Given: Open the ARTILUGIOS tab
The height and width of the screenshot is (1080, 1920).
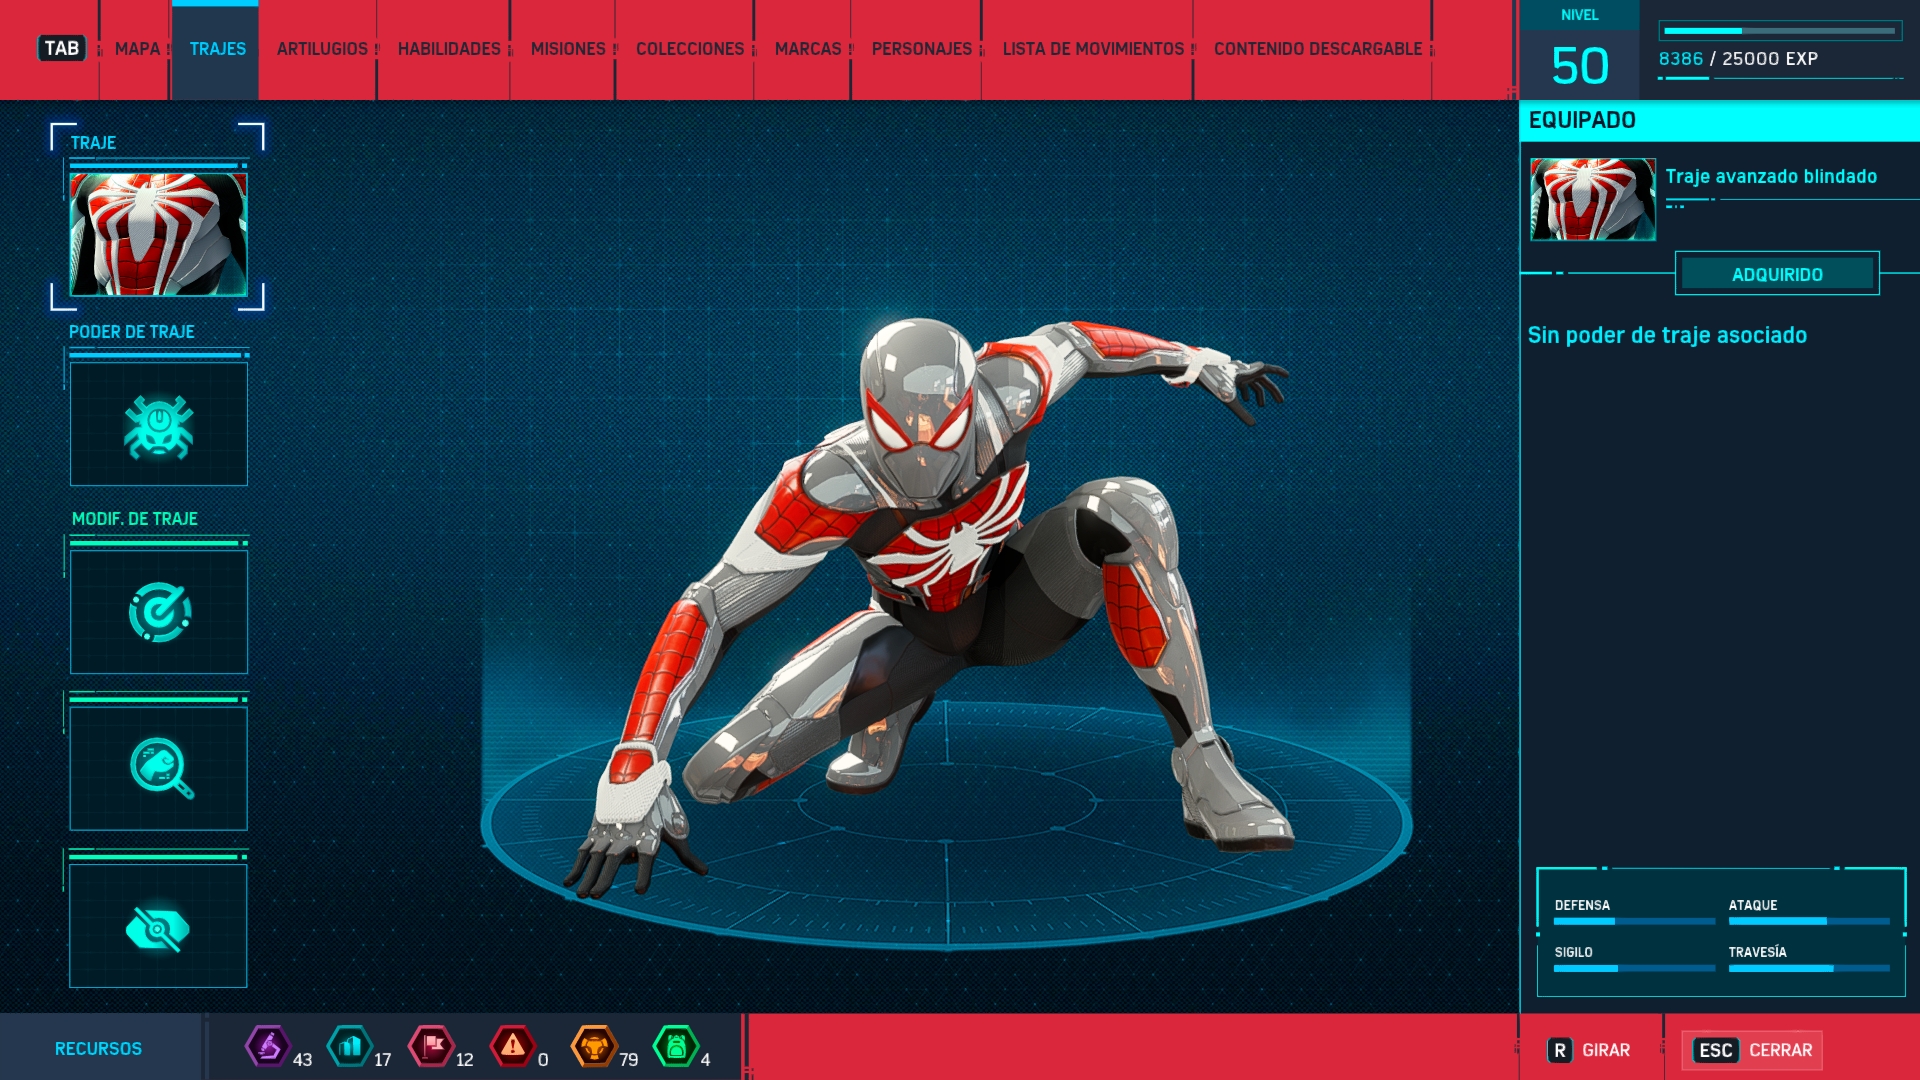Looking at the screenshot, I should click(x=322, y=49).
